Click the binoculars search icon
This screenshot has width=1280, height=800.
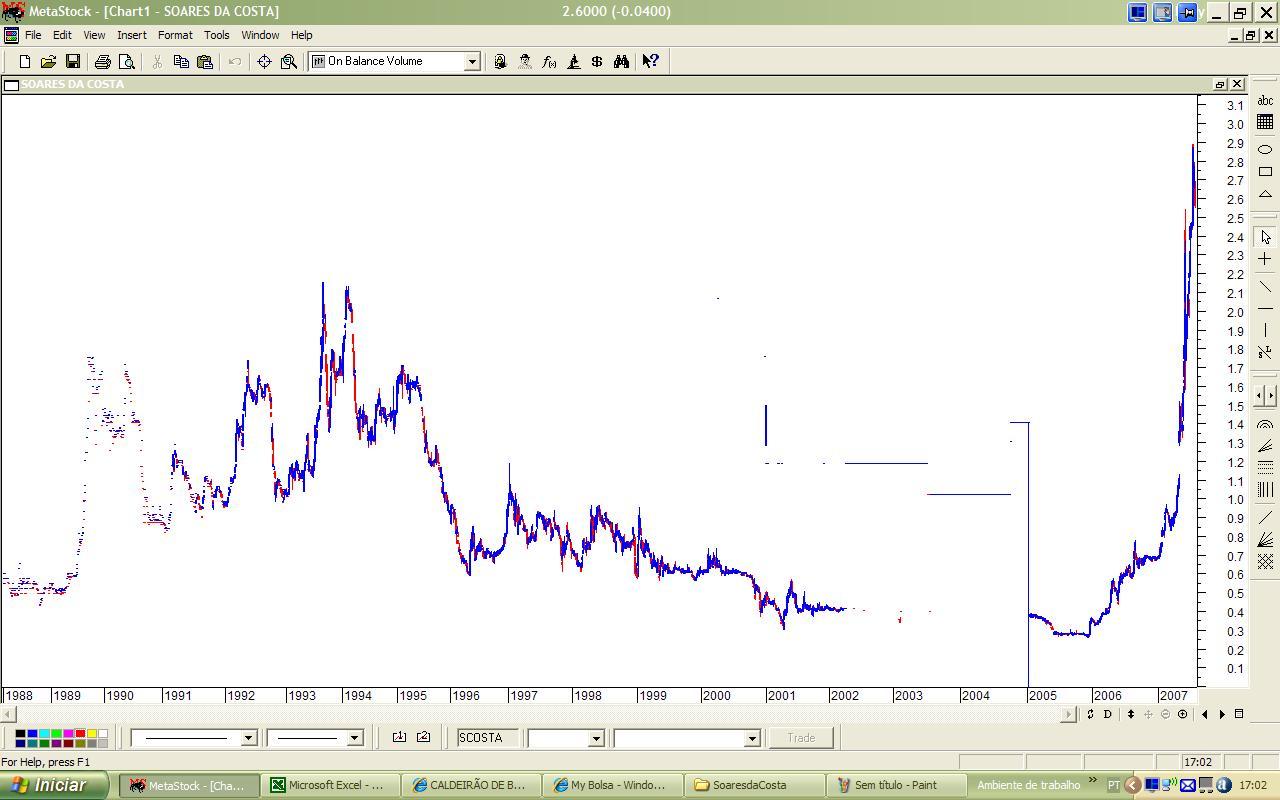pos(621,61)
